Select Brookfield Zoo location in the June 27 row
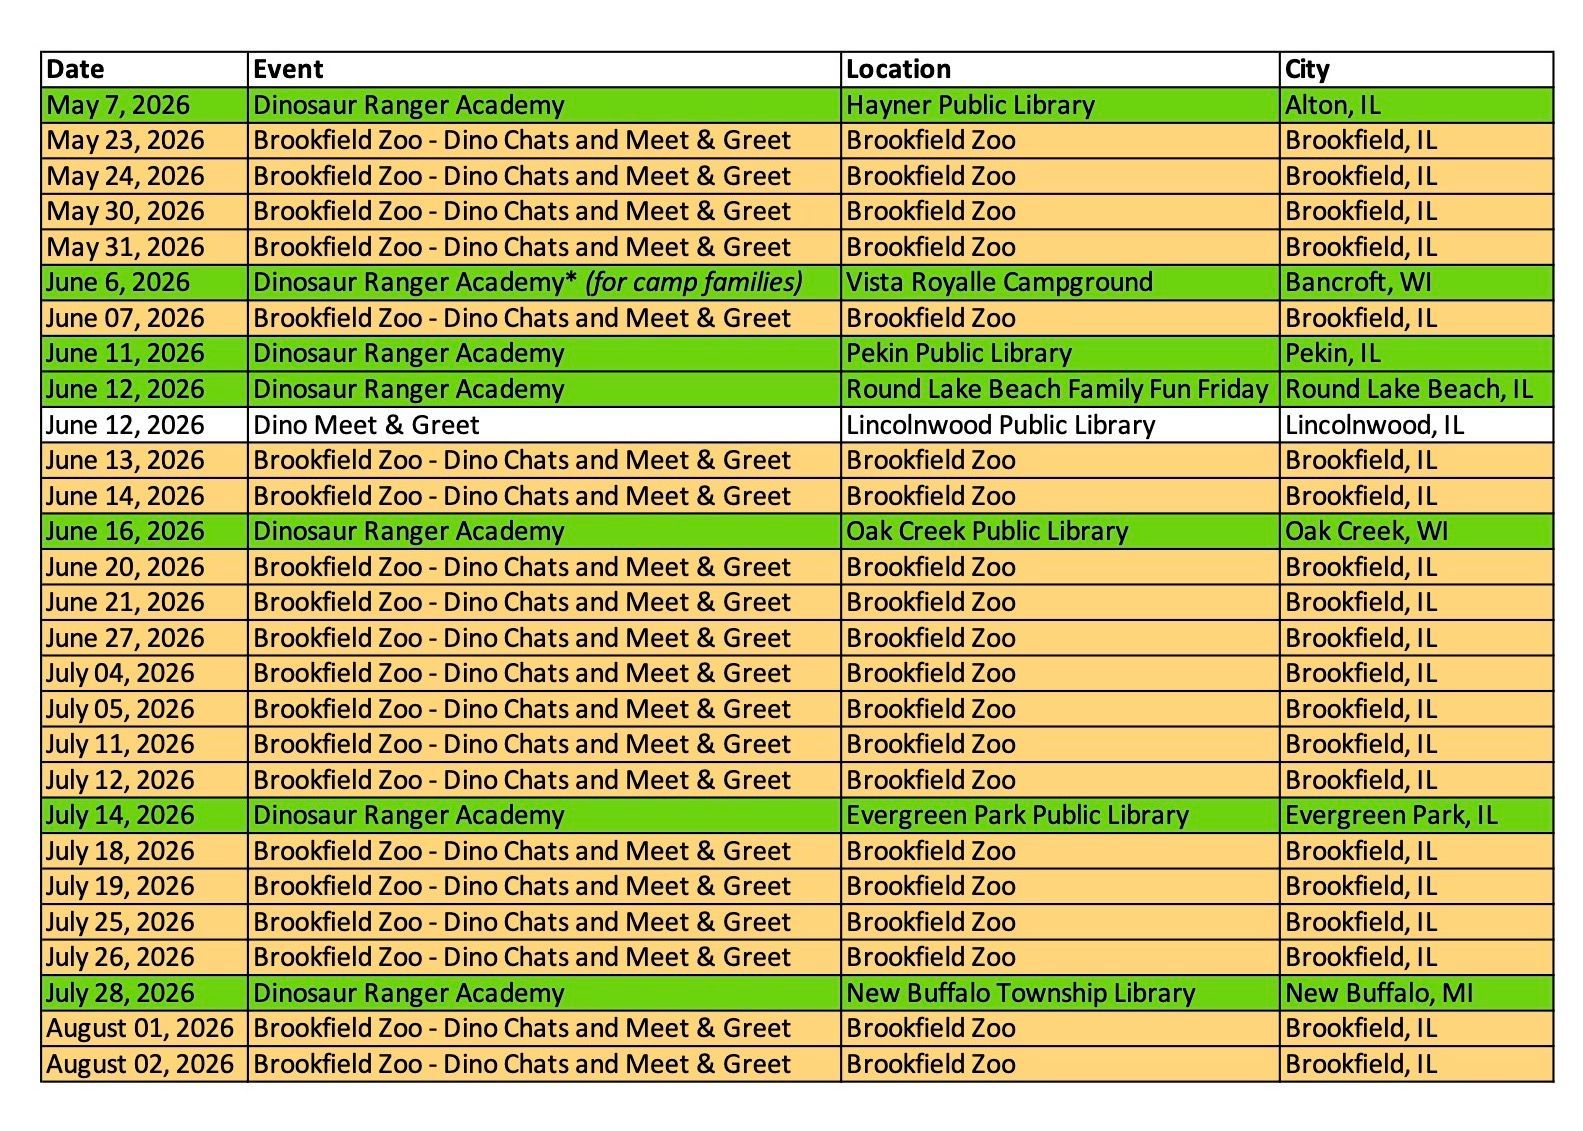 pos(1060,638)
